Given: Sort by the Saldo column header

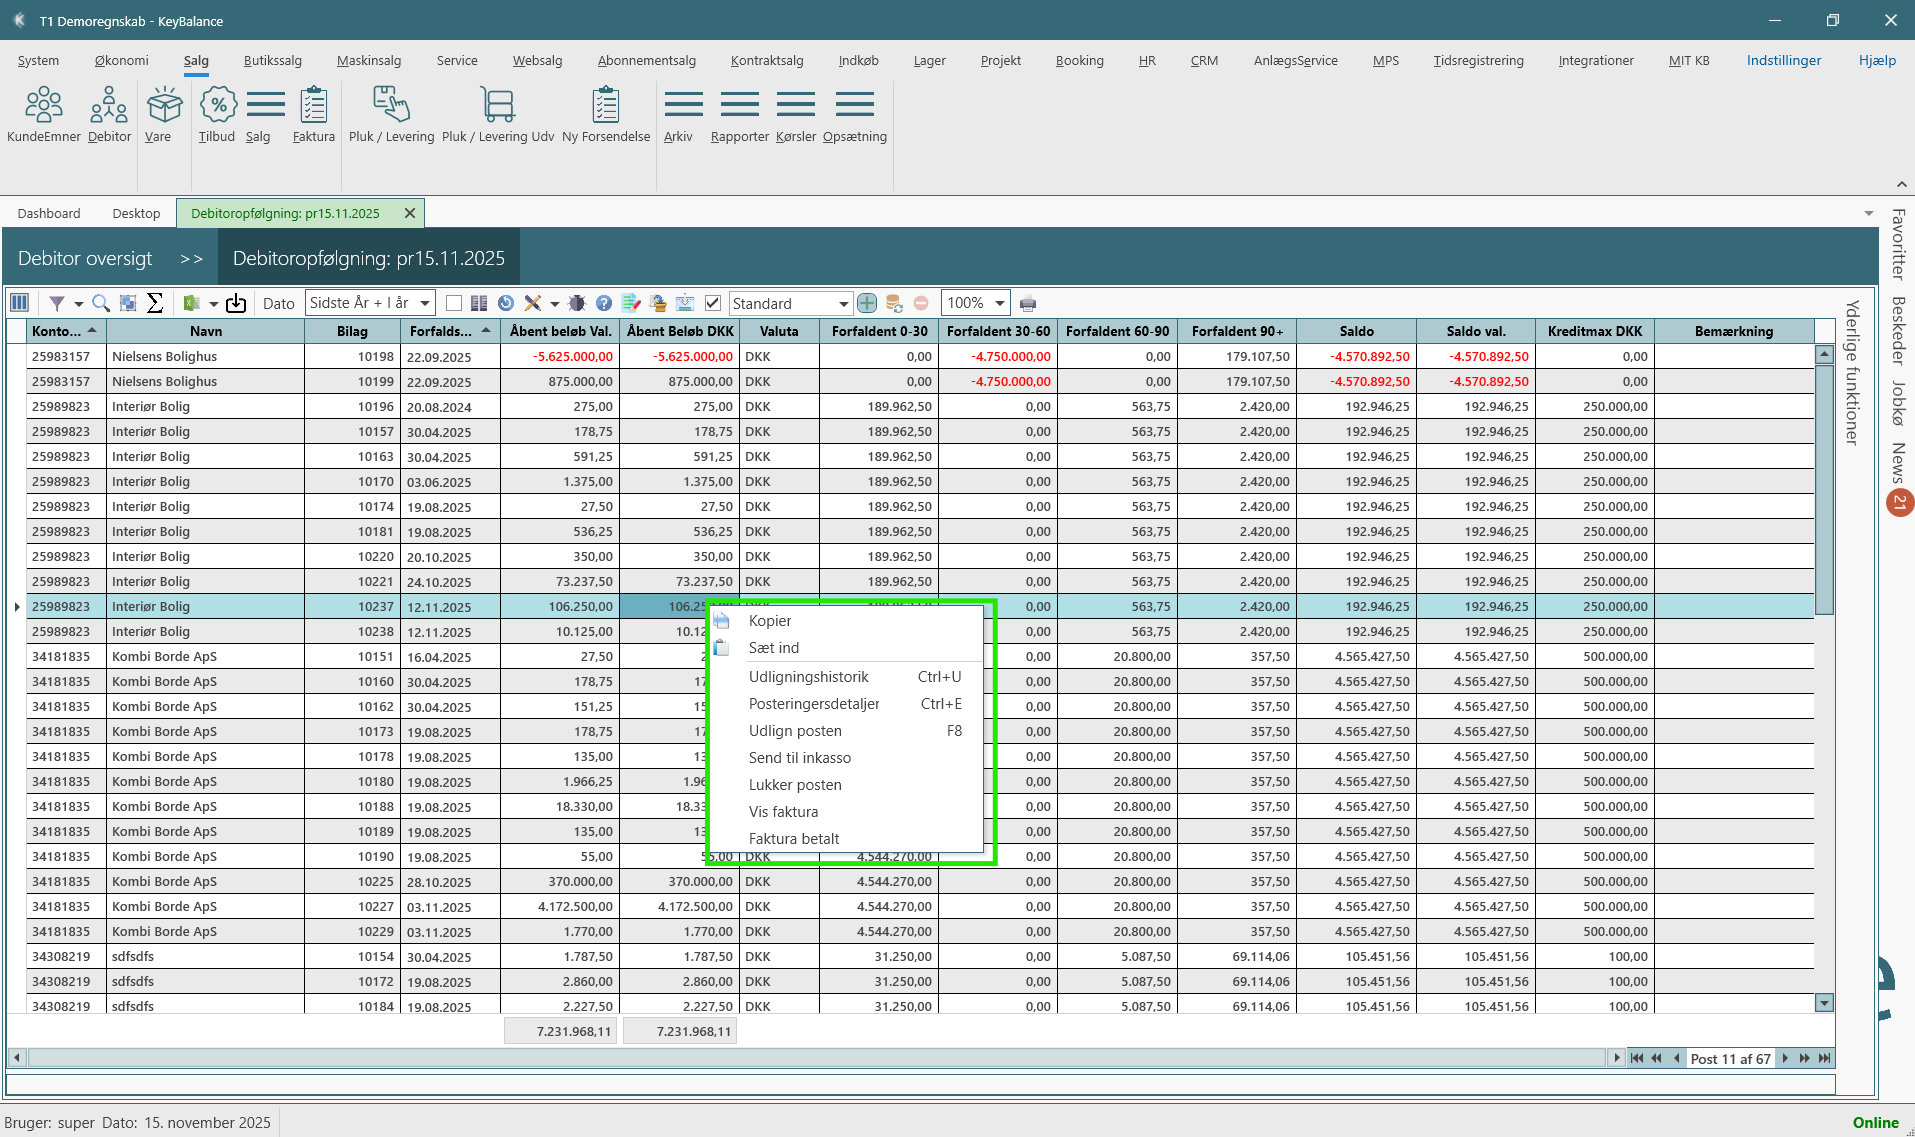Looking at the screenshot, I should click(1356, 331).
